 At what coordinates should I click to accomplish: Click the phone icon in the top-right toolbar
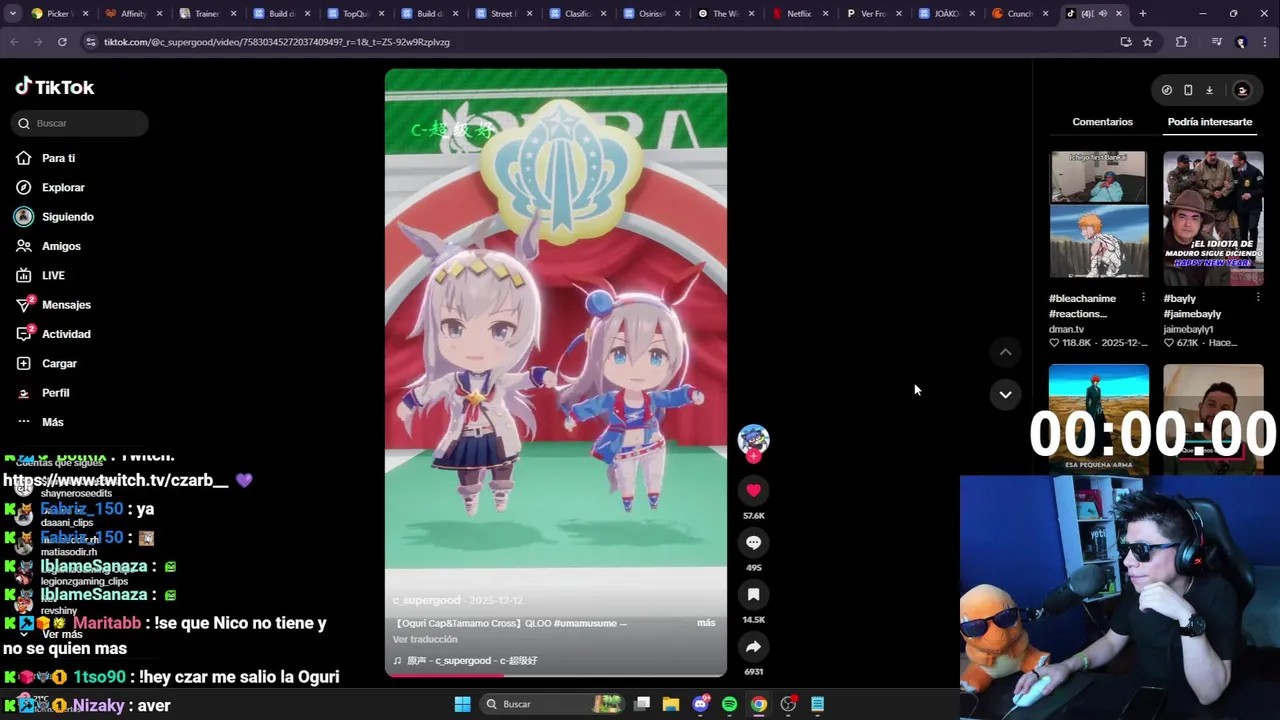1188,90
